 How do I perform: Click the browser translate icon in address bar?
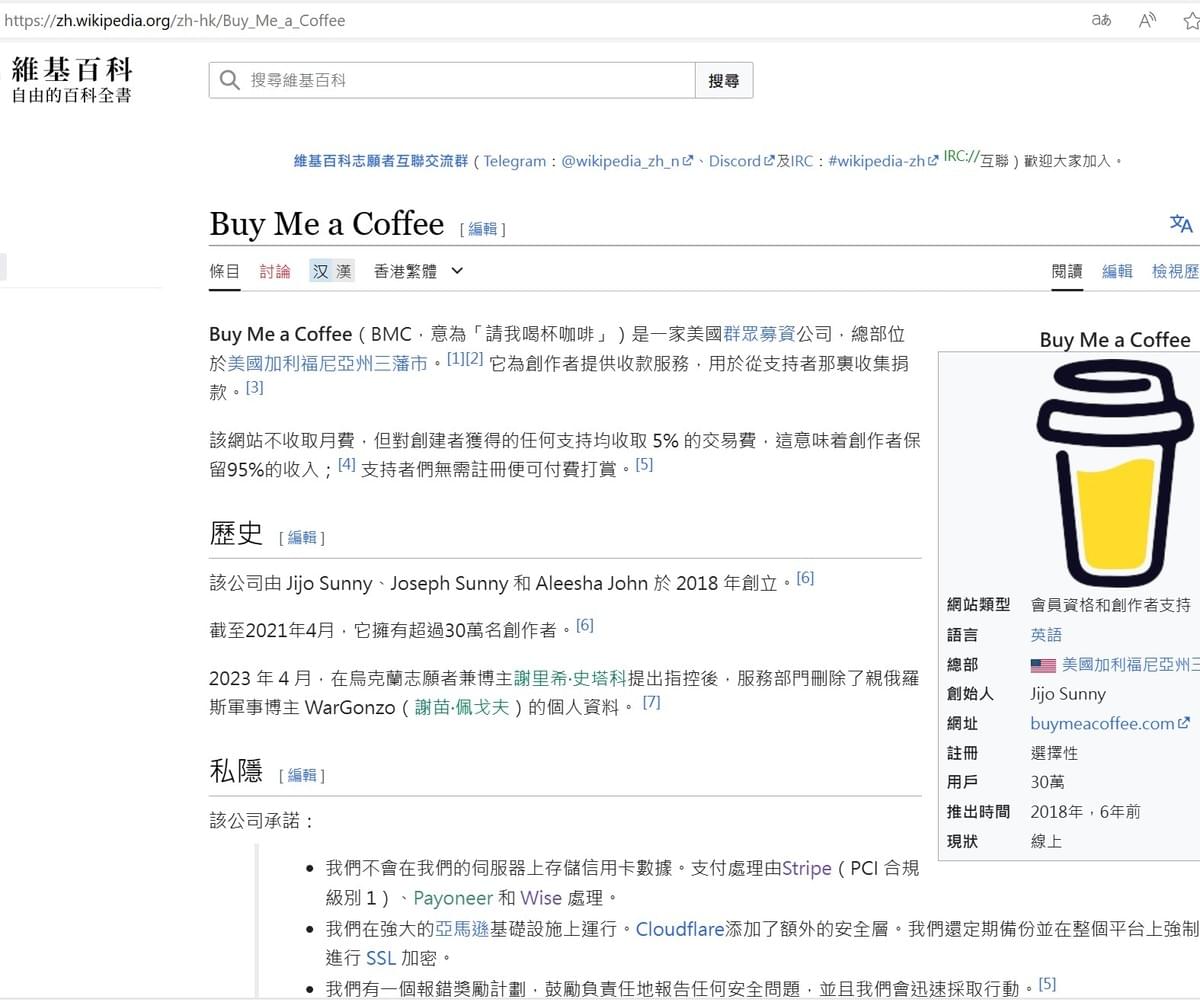click(1101, 20)
